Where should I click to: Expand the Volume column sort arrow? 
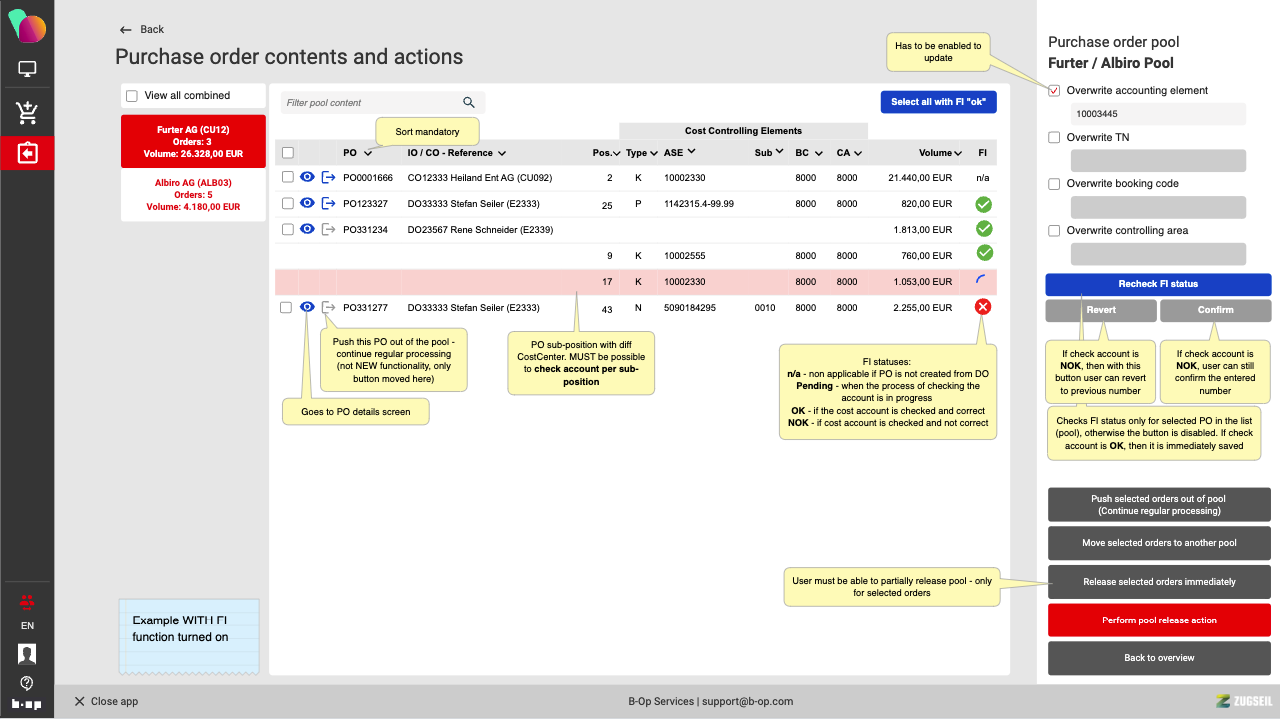pyautogui.click(x=958, y=153)
